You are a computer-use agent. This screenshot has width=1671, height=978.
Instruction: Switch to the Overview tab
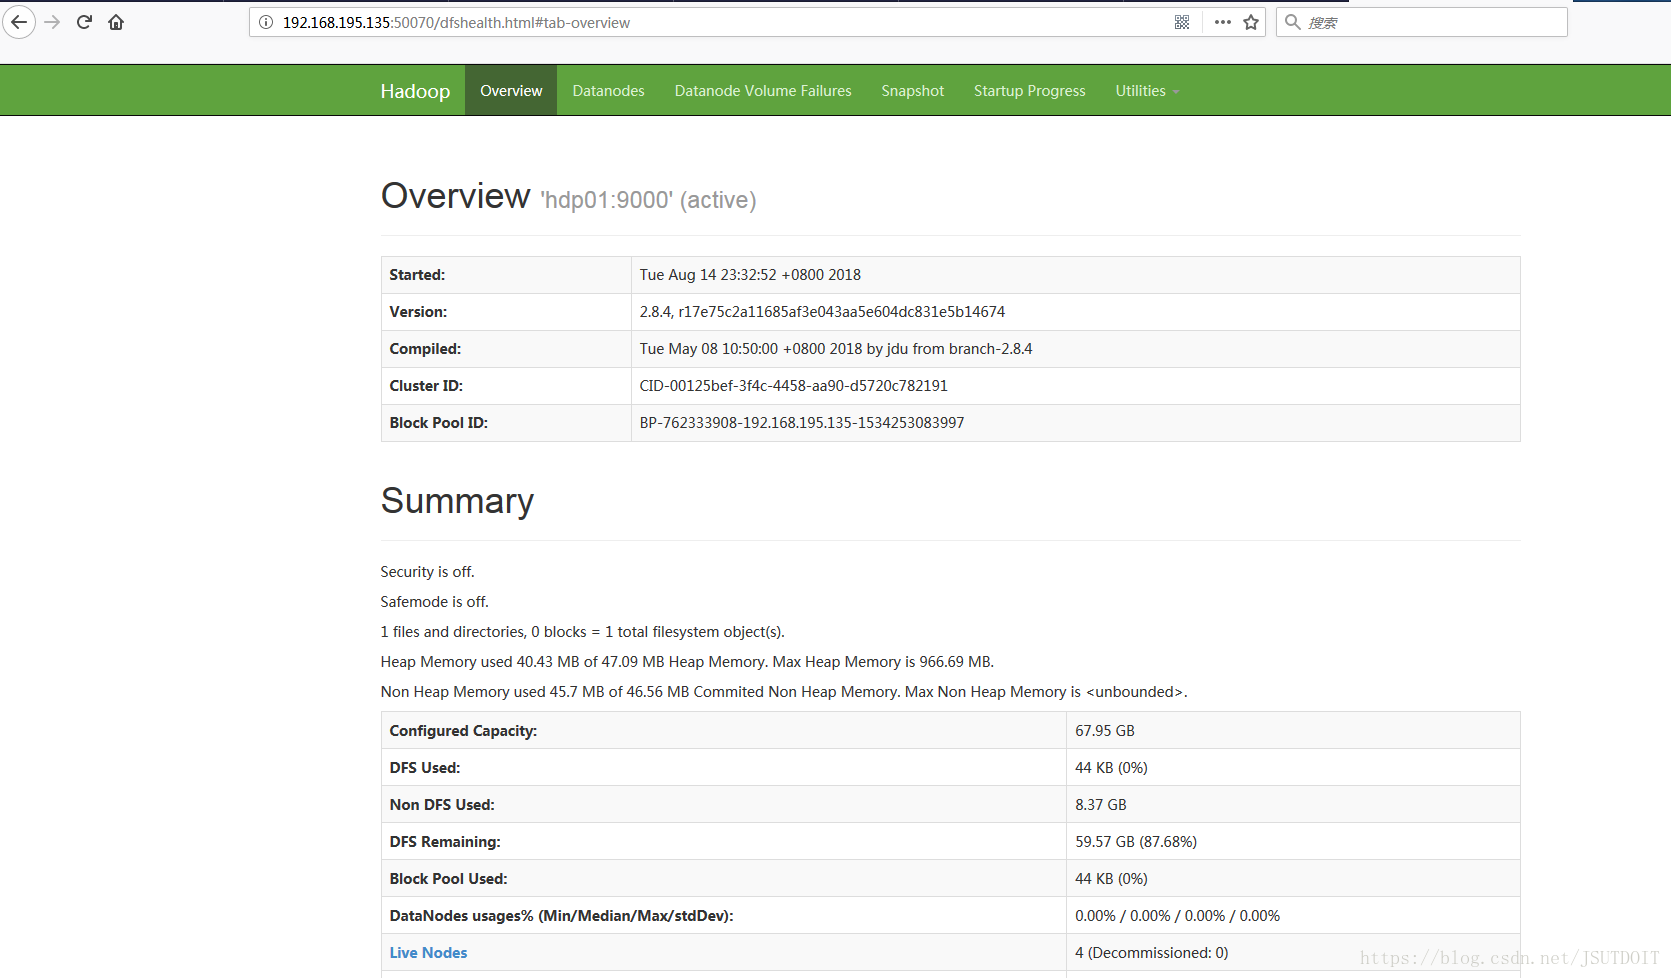click(x=511, y=90)
